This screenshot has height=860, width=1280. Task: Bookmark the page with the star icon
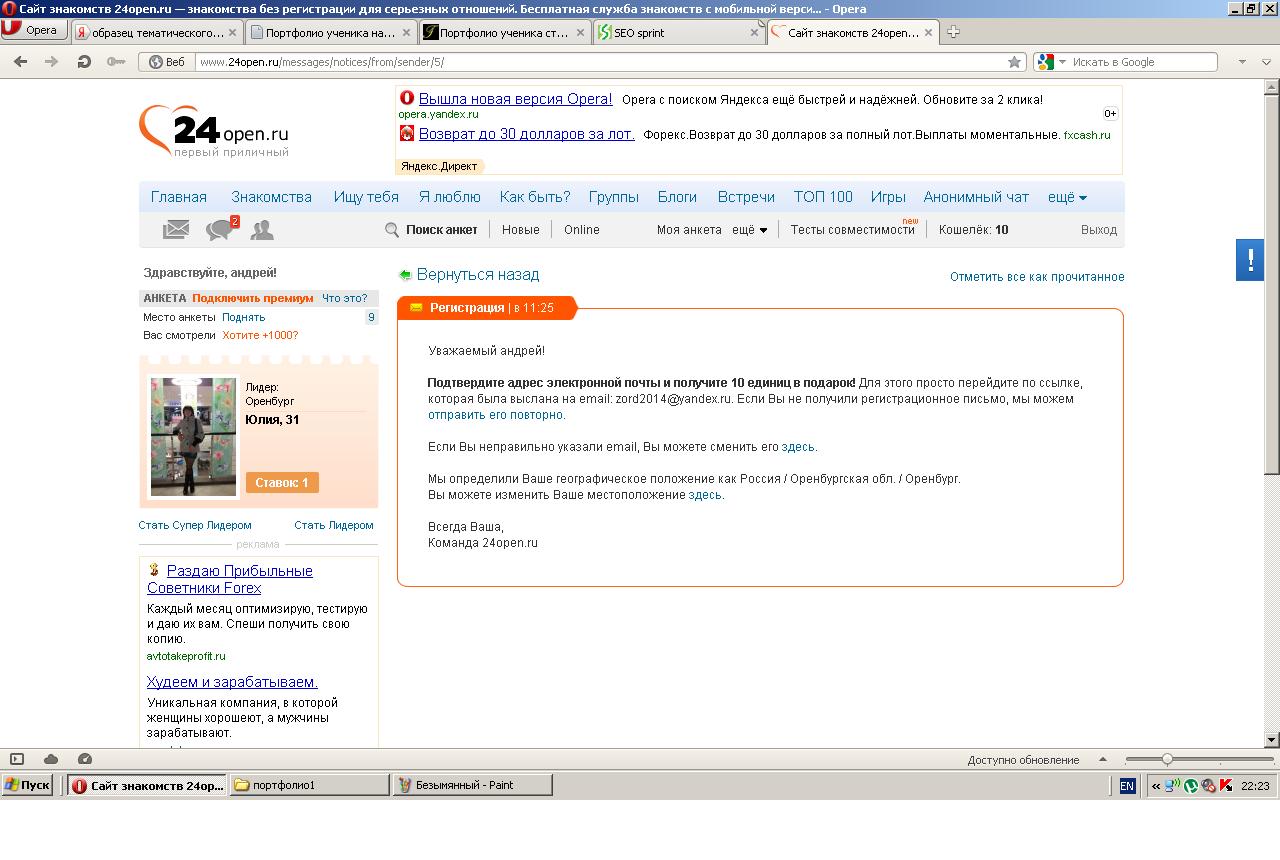tap(1014, 62)
